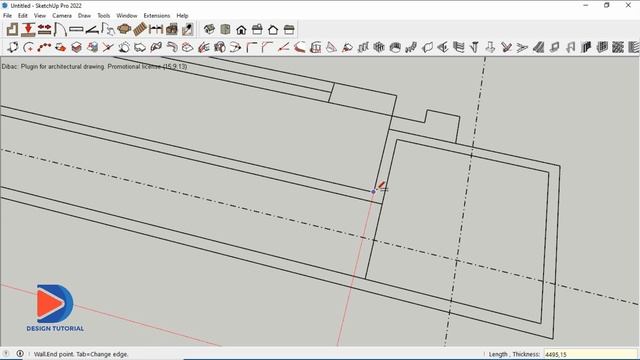The height and width of the screenshot is (360, 640).
Task: Open the File menu
Action: 7,16
